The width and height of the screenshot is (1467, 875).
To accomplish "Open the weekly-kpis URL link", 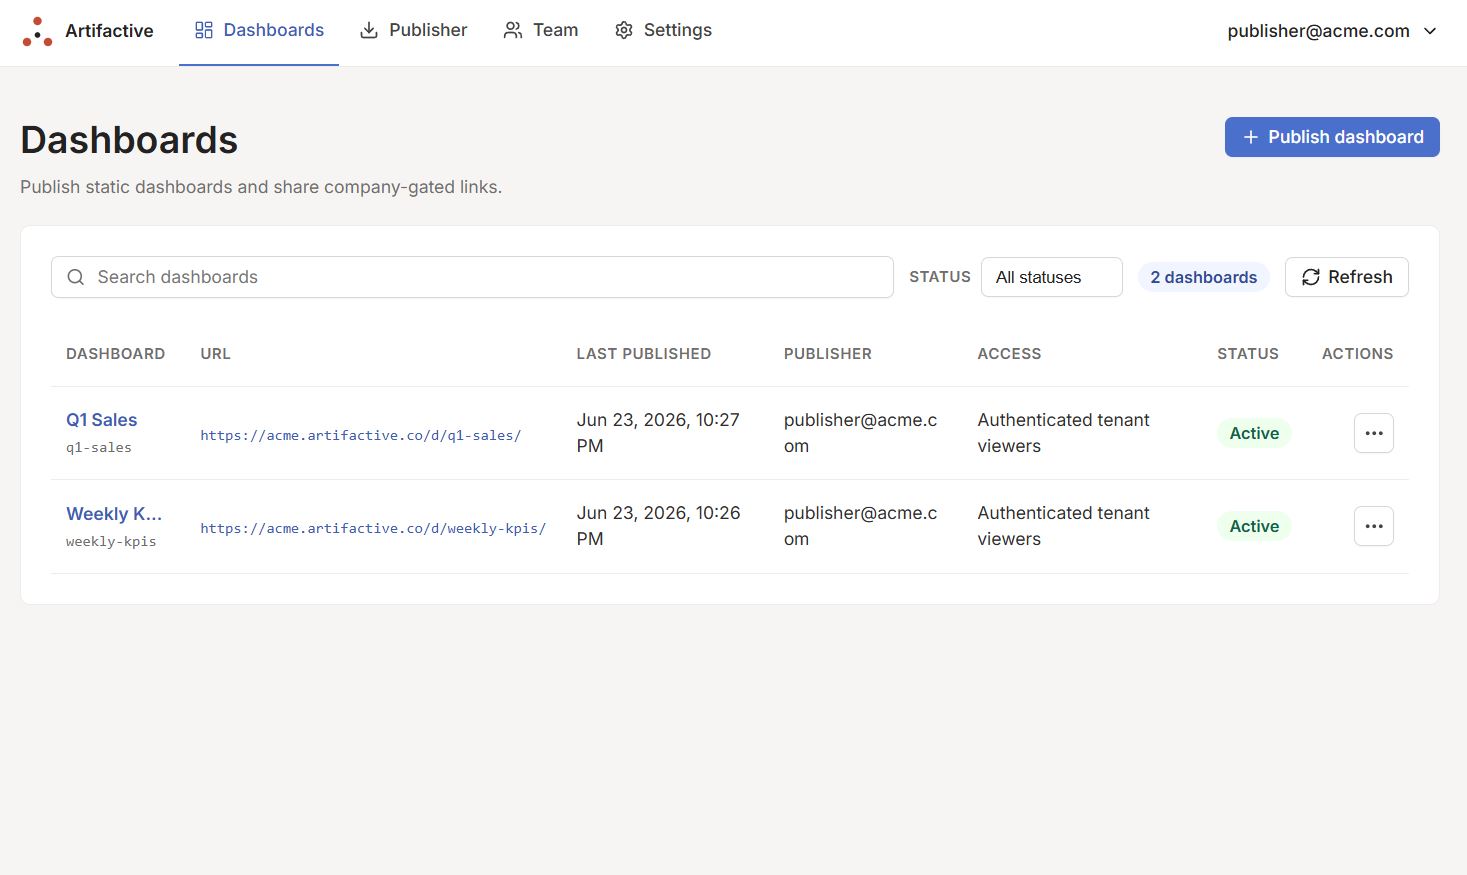I will (x=373, y=528).
